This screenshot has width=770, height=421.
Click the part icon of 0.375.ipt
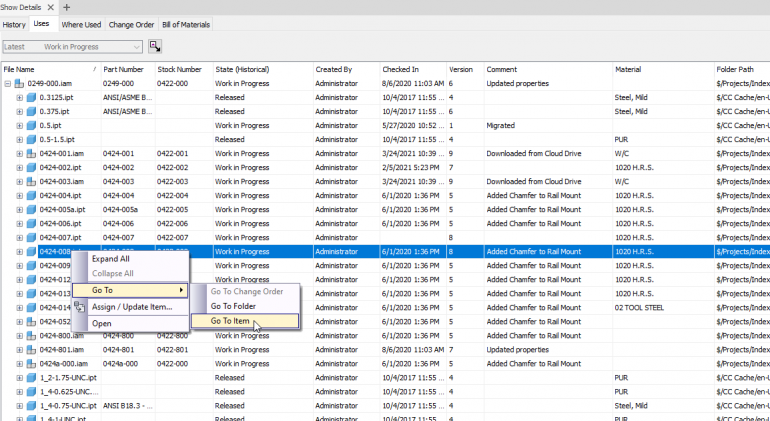pos(31,112)
